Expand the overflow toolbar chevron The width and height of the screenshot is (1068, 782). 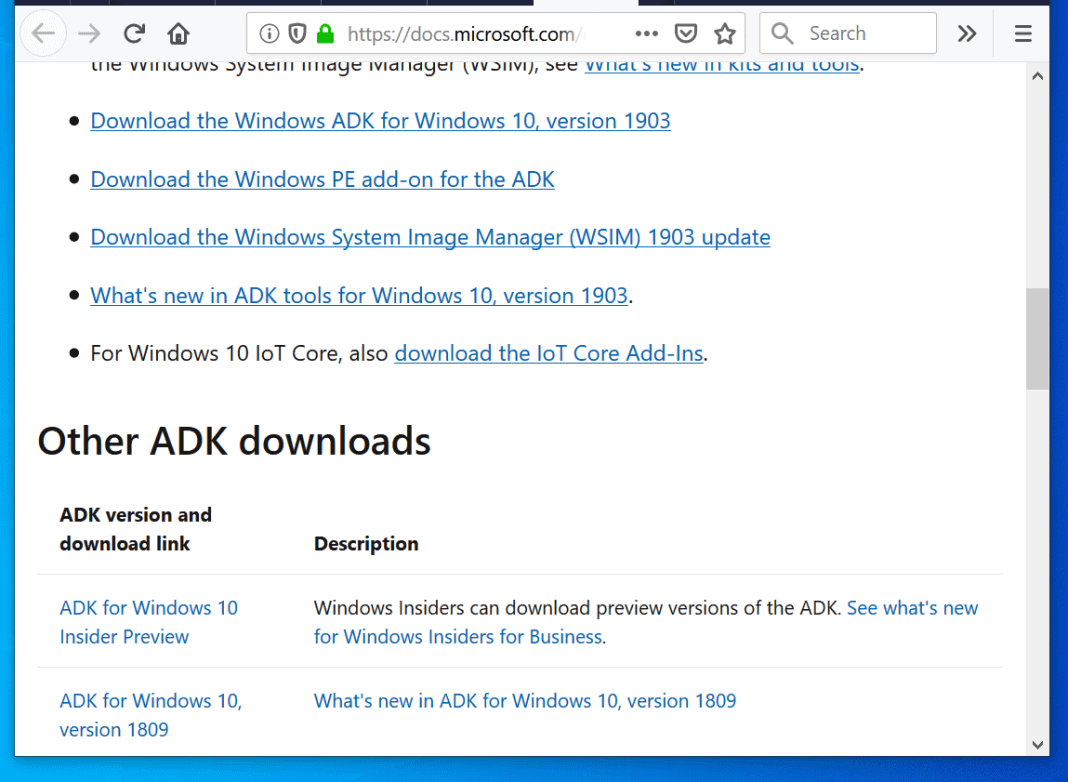[966, 33]
